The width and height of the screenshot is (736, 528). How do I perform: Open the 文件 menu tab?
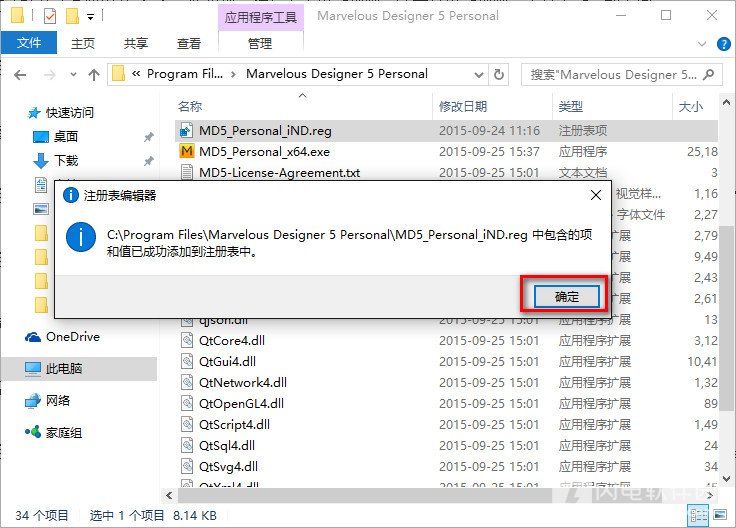tap(29, 43)
